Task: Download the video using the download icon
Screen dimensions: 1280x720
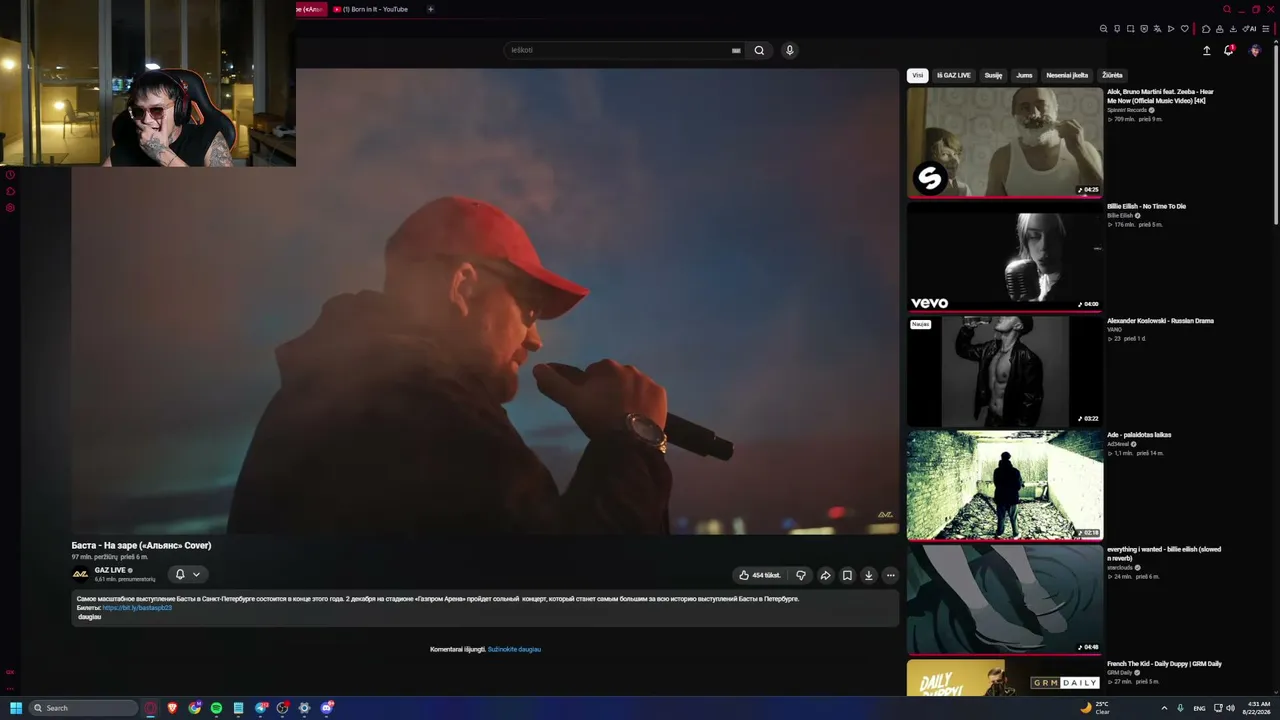Action: 869,575
